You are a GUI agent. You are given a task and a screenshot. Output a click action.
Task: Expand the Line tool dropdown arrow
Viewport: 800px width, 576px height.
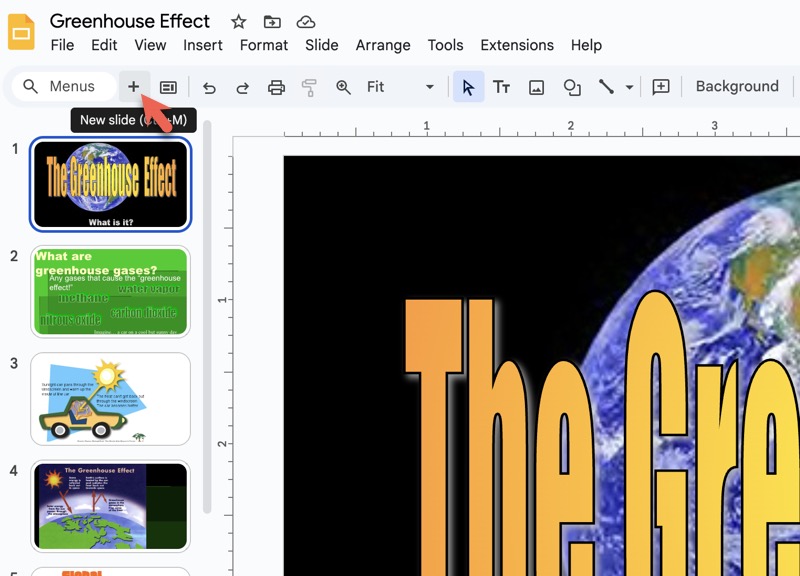630,87
